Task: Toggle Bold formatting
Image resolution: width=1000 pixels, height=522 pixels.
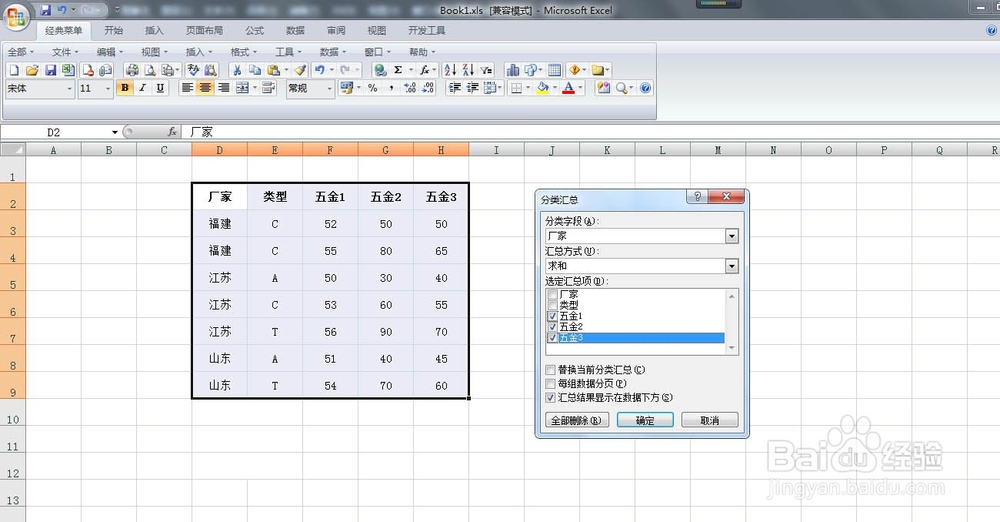Action: pos(125,88)
